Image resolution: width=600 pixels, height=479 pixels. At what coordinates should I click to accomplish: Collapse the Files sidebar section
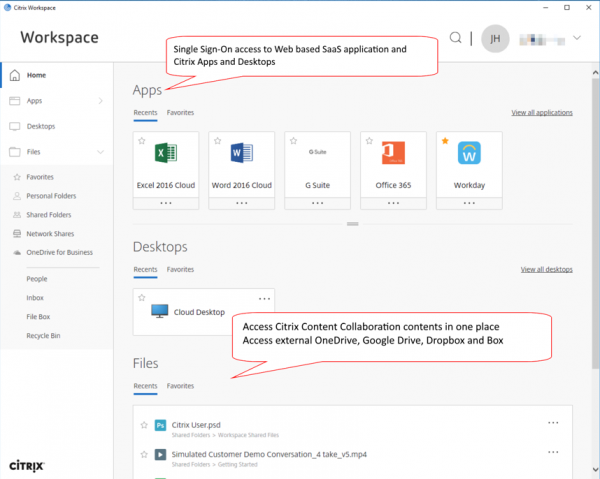[101, 152]
